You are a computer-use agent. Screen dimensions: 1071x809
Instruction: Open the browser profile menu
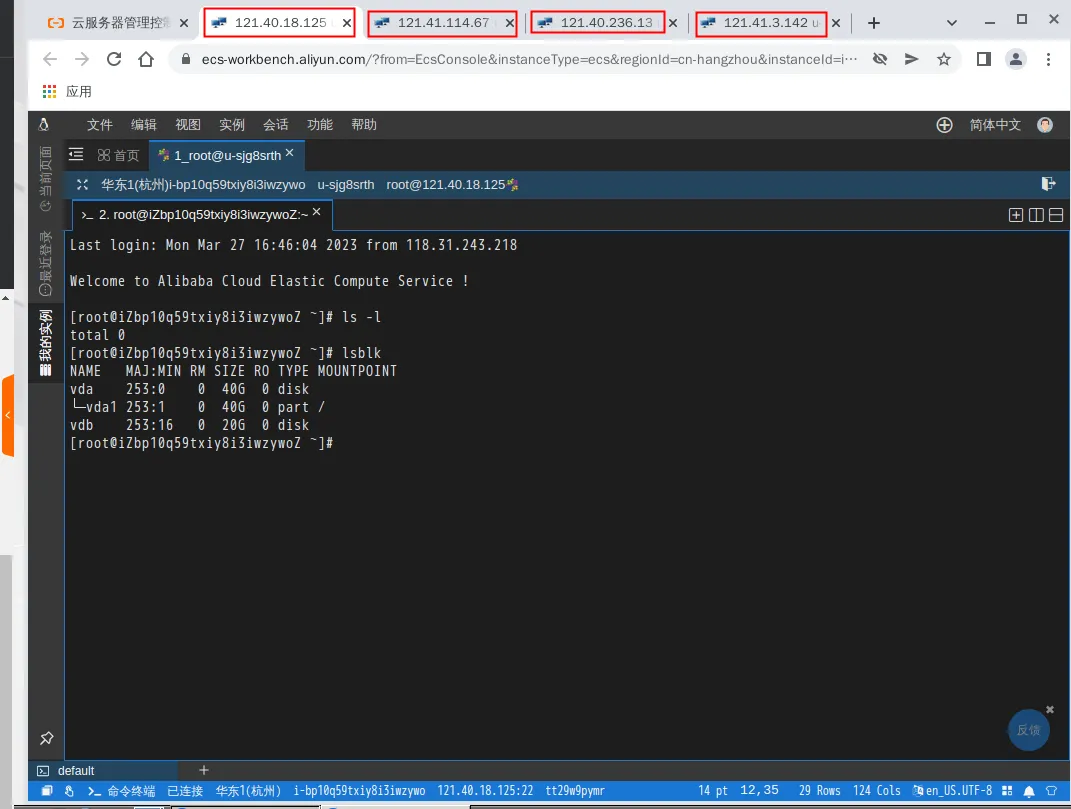click(1016, 59)
